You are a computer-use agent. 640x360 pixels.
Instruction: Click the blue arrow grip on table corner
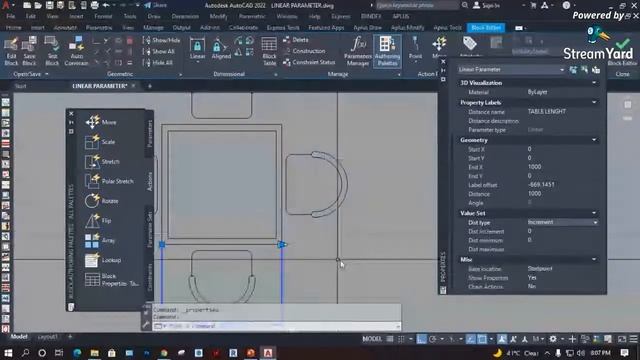pos(282,244)
